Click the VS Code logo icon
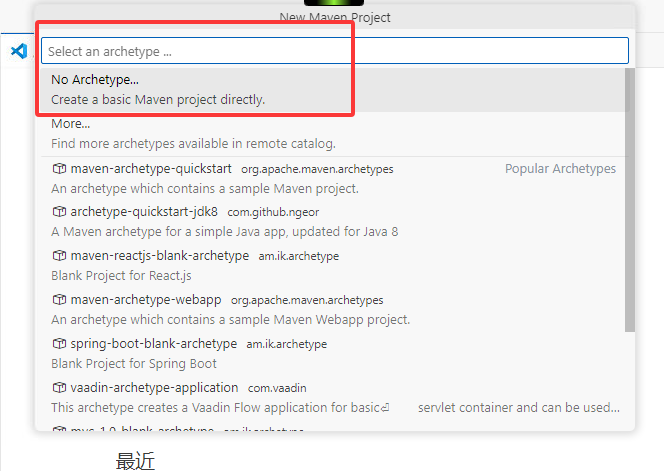 19,51
